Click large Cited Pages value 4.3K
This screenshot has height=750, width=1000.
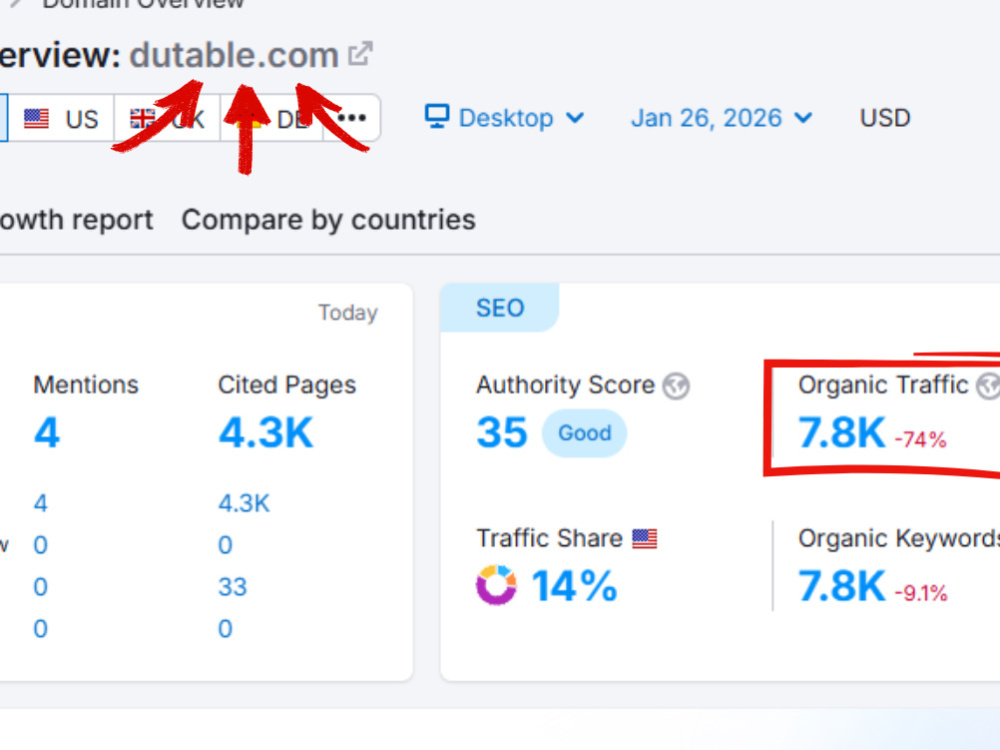point(266,433)
